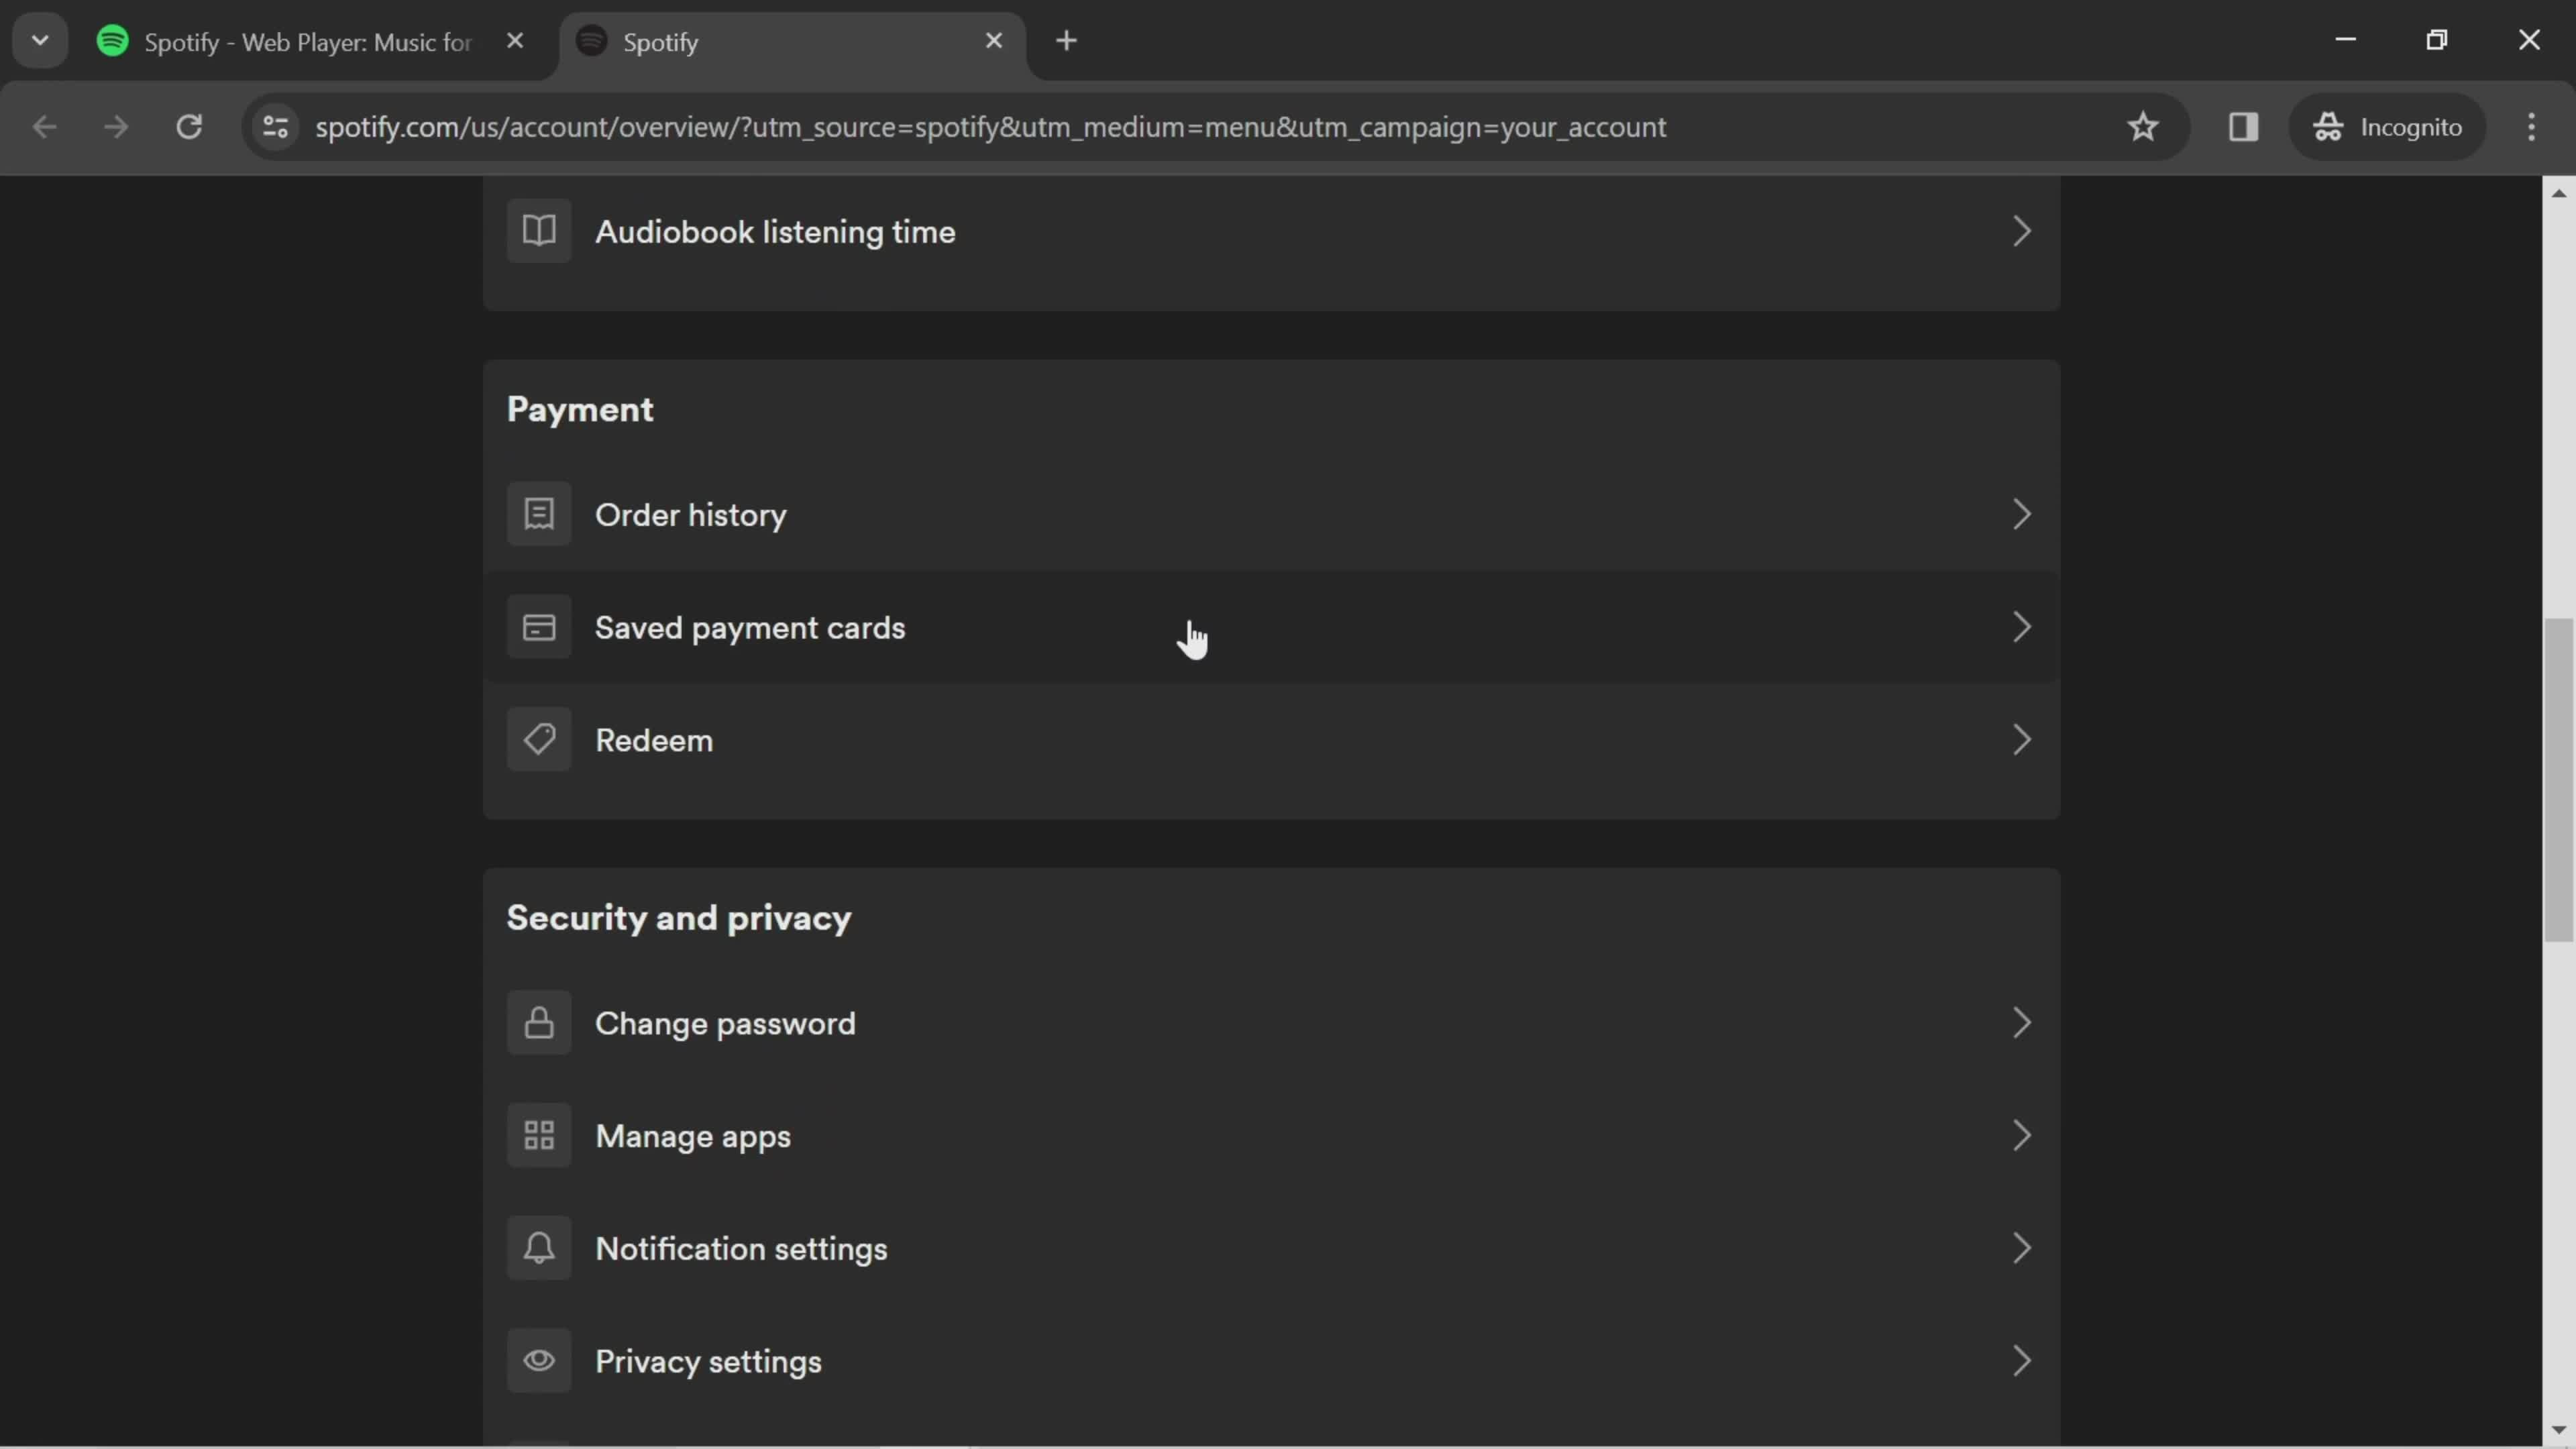Click the Redeem tag icon
The width and height of the screenshot is (2576, 1449).
(539, 740)
